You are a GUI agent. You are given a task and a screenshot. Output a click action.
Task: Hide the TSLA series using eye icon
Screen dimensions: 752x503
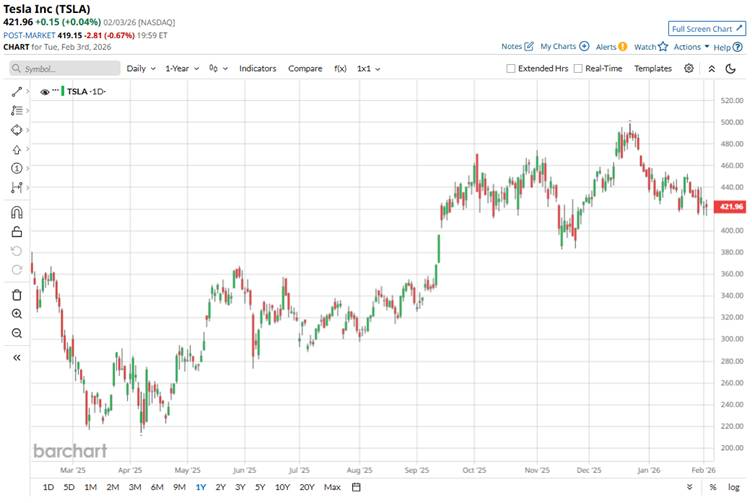pyautogui.click(x=45, y=92)
